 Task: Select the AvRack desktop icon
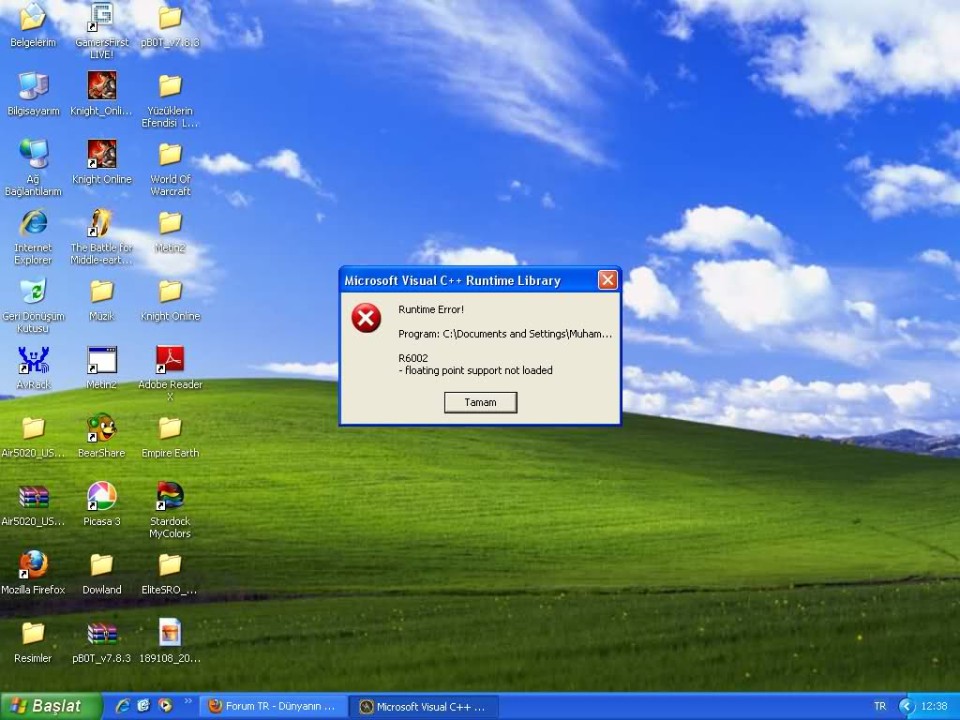pos(33,367)
